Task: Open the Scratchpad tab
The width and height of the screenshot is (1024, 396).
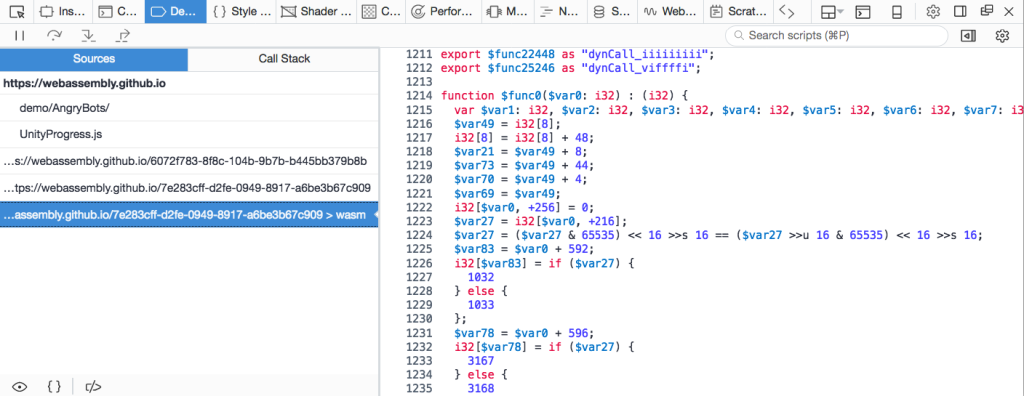Action: tap(738, 11)
